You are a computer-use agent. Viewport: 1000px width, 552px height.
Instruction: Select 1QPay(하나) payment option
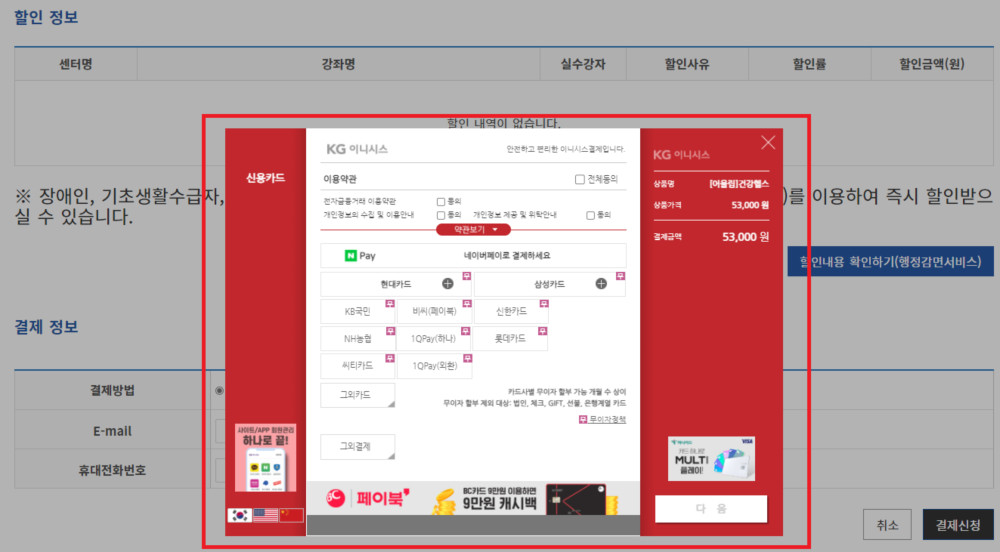434,338
